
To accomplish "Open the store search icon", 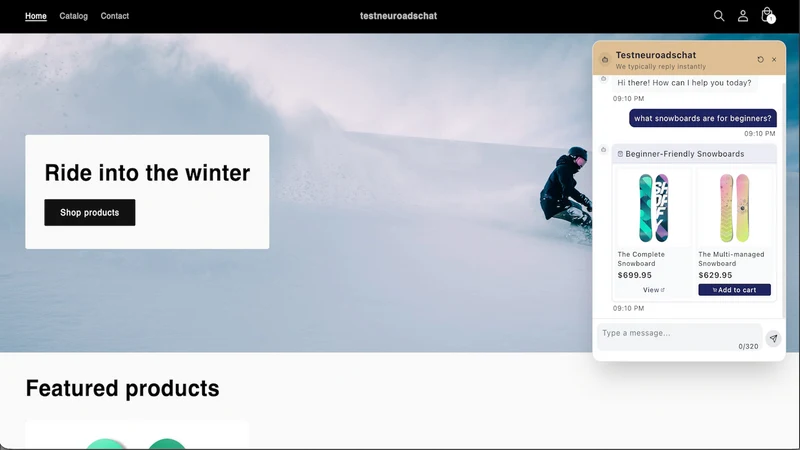I will 719,16.
